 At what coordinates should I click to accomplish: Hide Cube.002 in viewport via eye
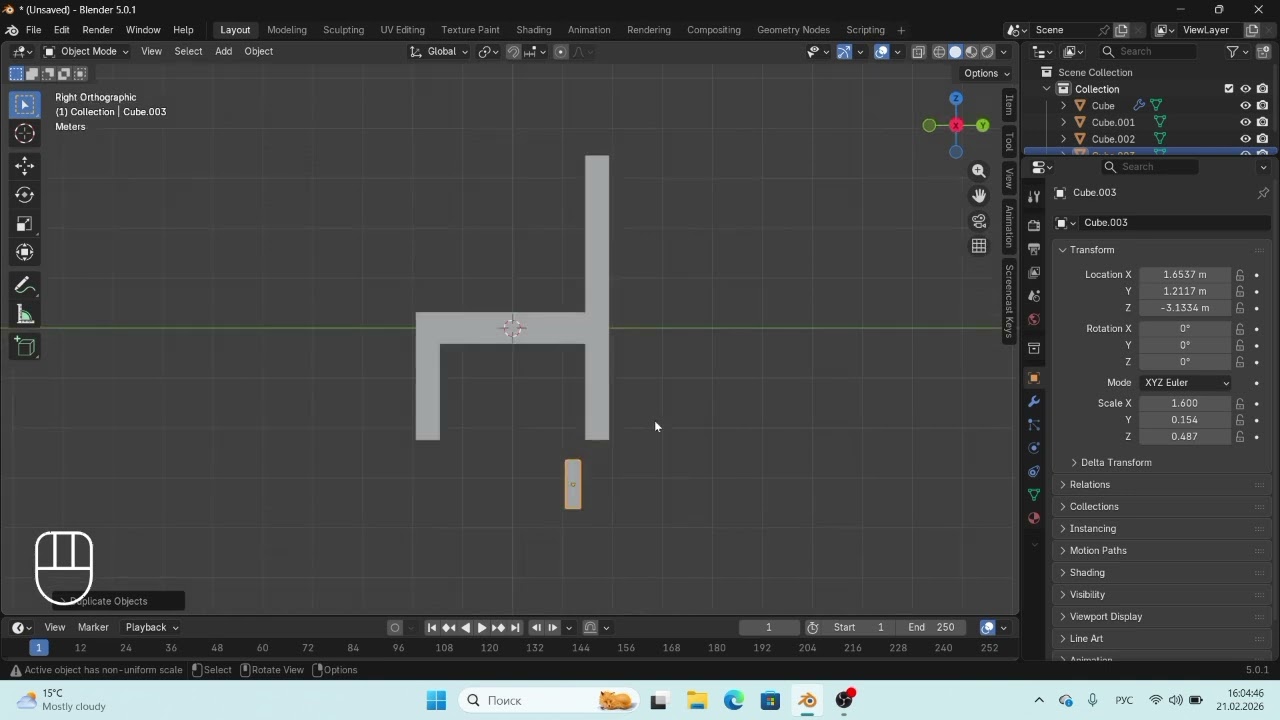point(1246,139)
